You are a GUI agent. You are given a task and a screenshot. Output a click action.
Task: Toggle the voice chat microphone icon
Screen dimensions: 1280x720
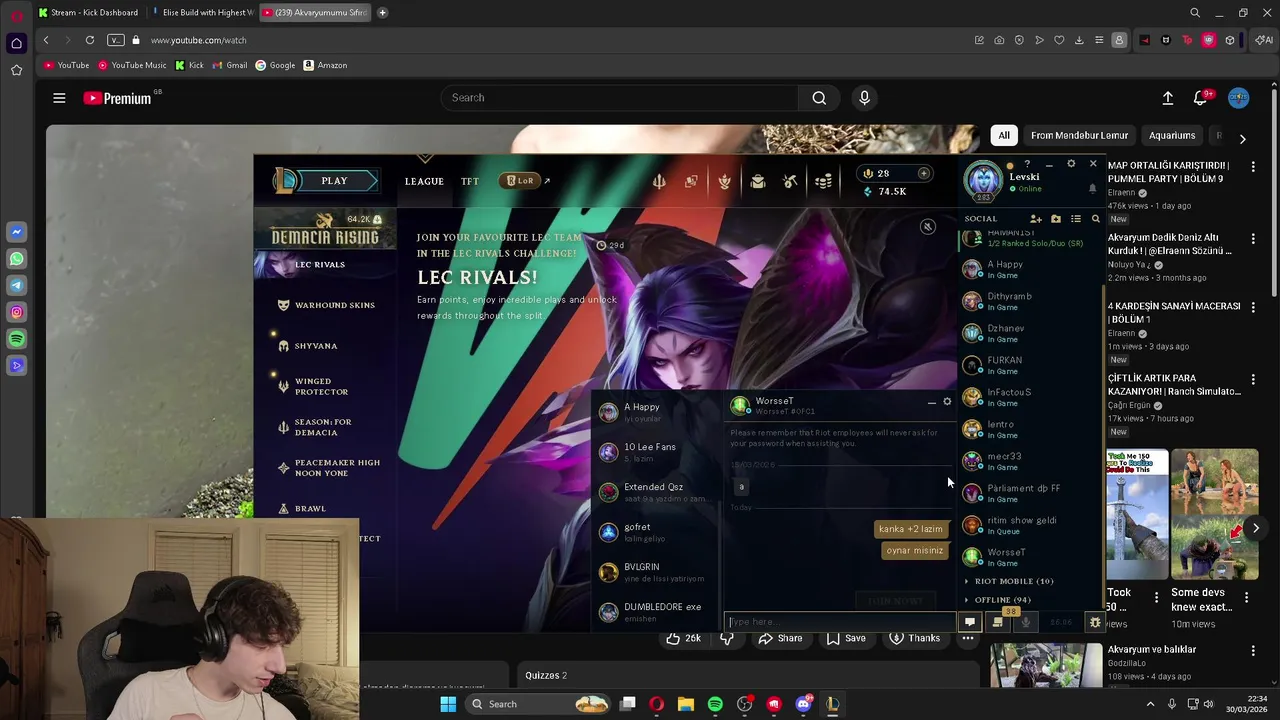(1025, 622)
